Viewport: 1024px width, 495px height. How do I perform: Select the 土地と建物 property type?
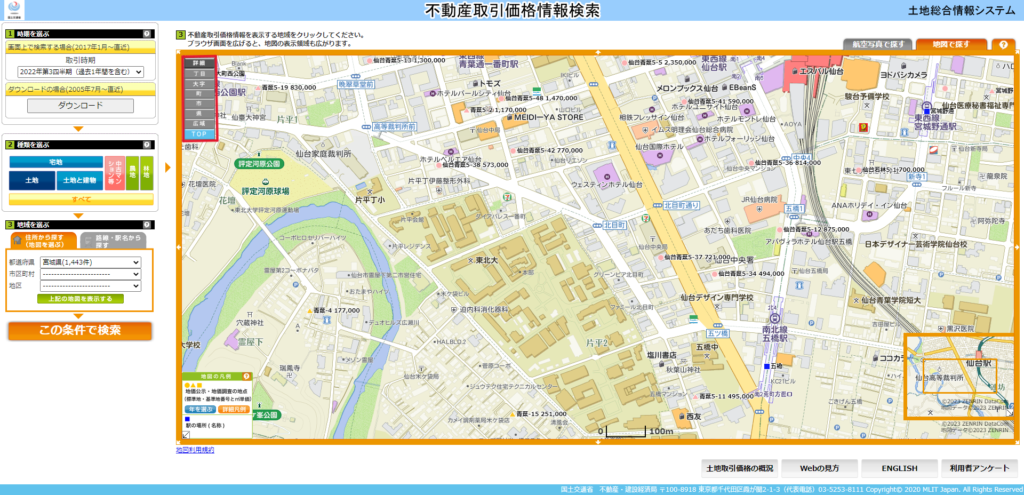(x=80, y=180)
